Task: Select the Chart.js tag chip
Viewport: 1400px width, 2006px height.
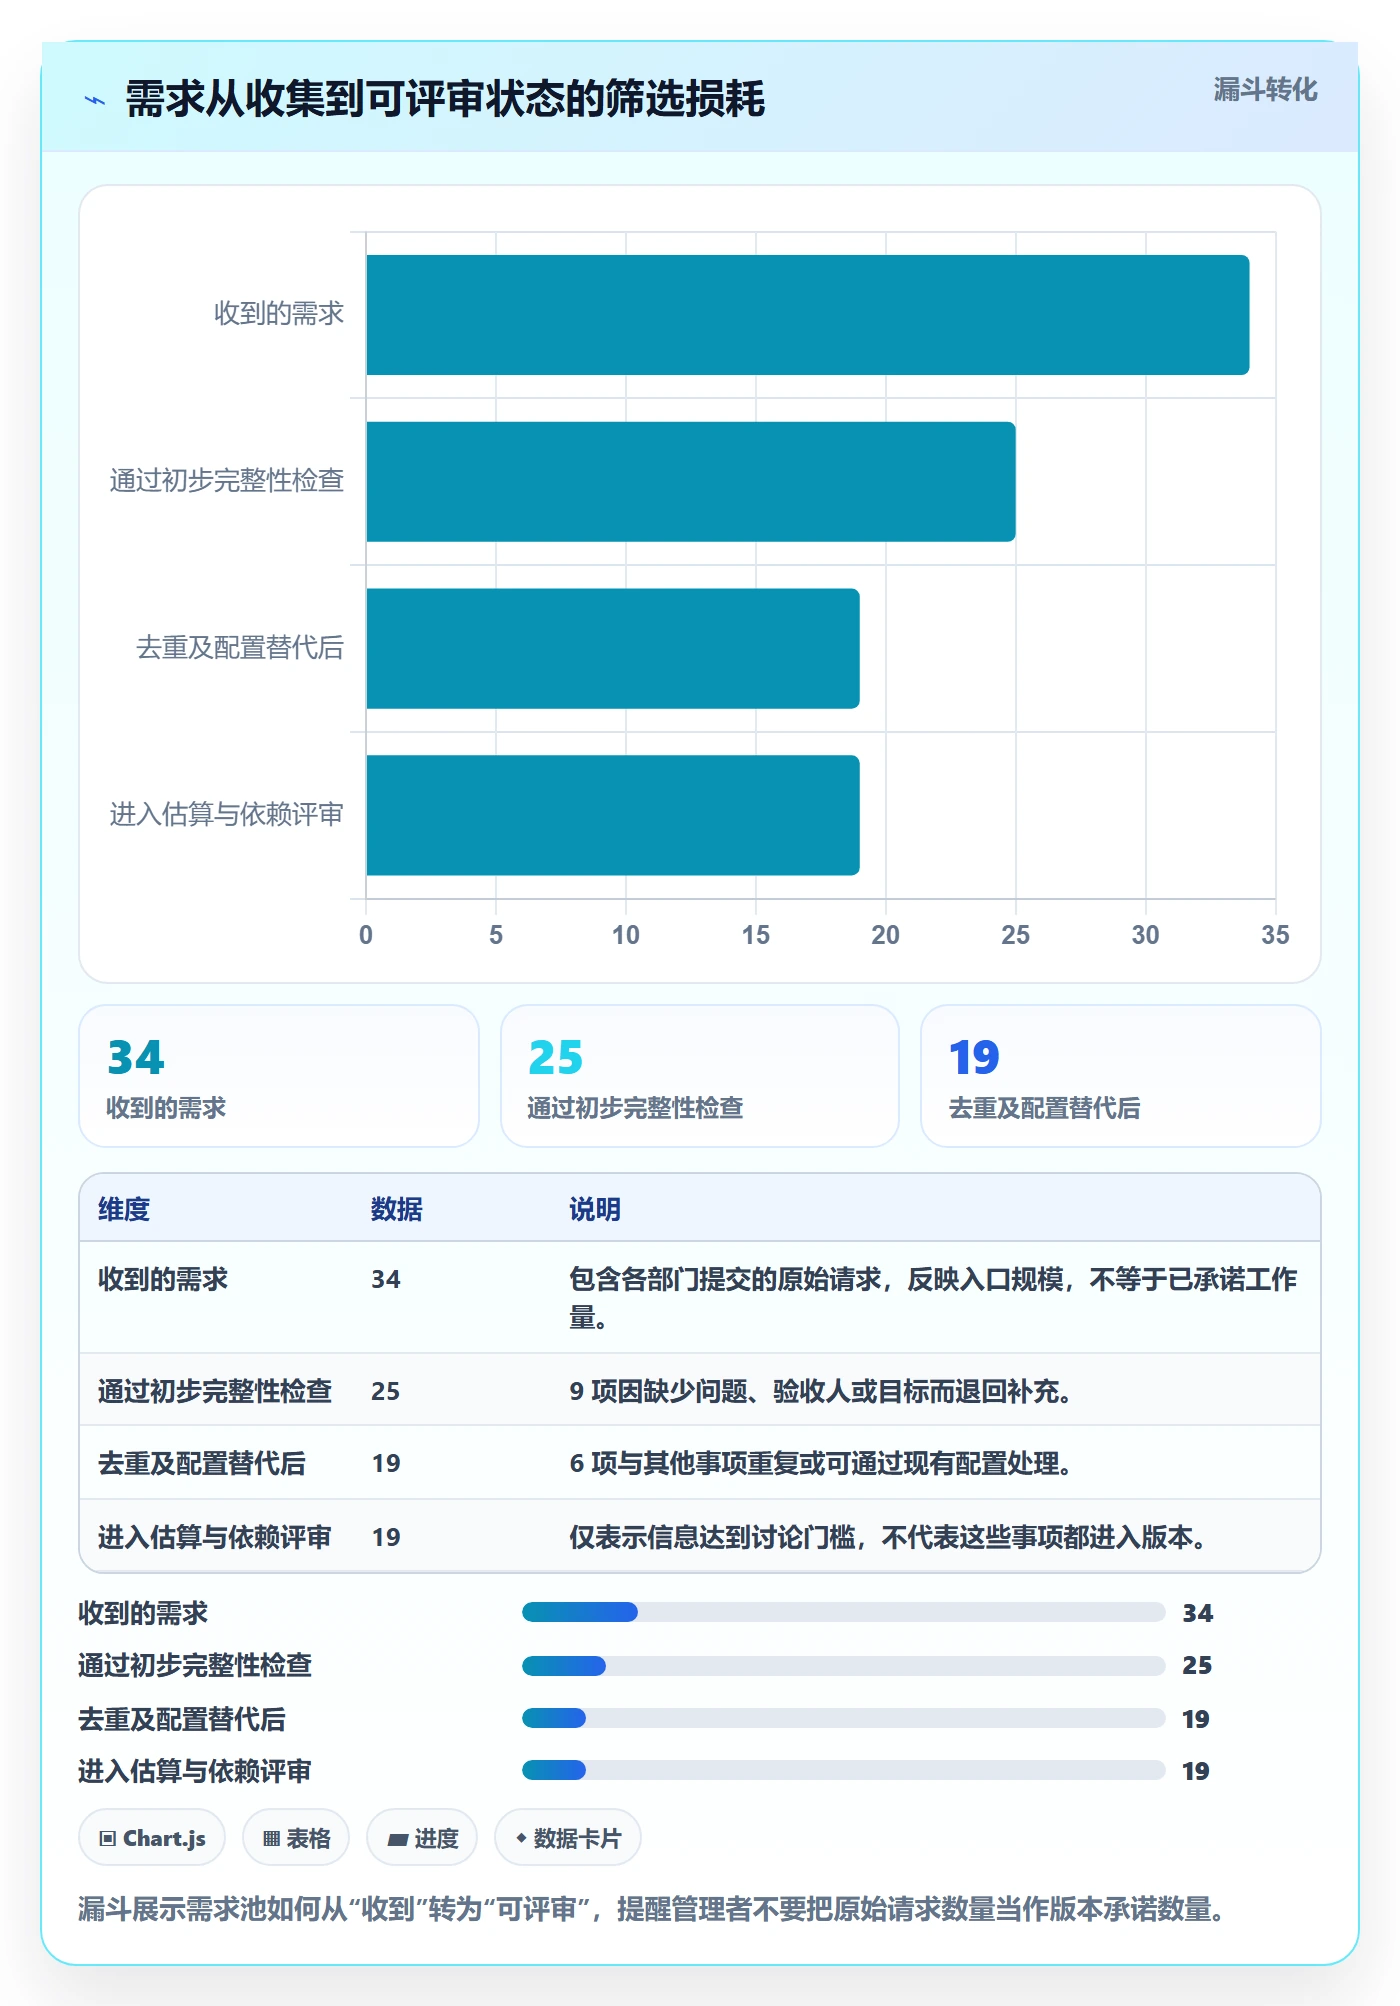Action: (152, 1838)
